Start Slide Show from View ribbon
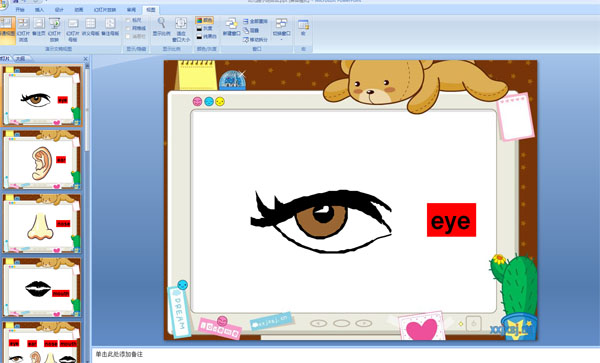600x363 pixels. [x=55, y=29]
